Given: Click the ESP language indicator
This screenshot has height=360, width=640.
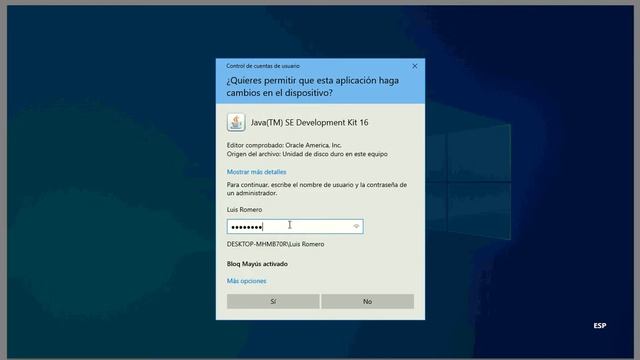Looking at the screenshot, I should coord(600,325).
